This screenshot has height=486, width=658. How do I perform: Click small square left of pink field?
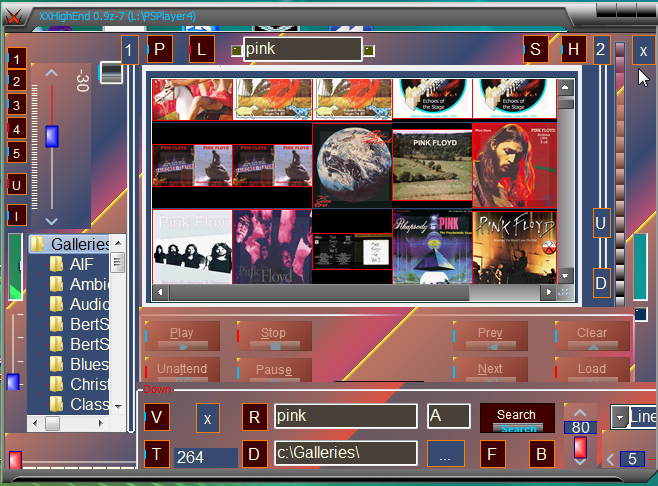point(237,51)
